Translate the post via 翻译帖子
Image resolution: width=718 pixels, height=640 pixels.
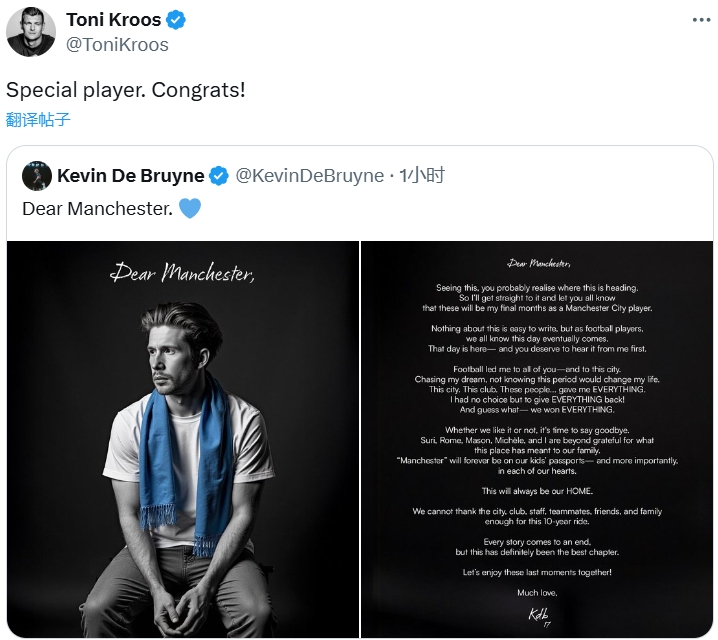(38, 120)
